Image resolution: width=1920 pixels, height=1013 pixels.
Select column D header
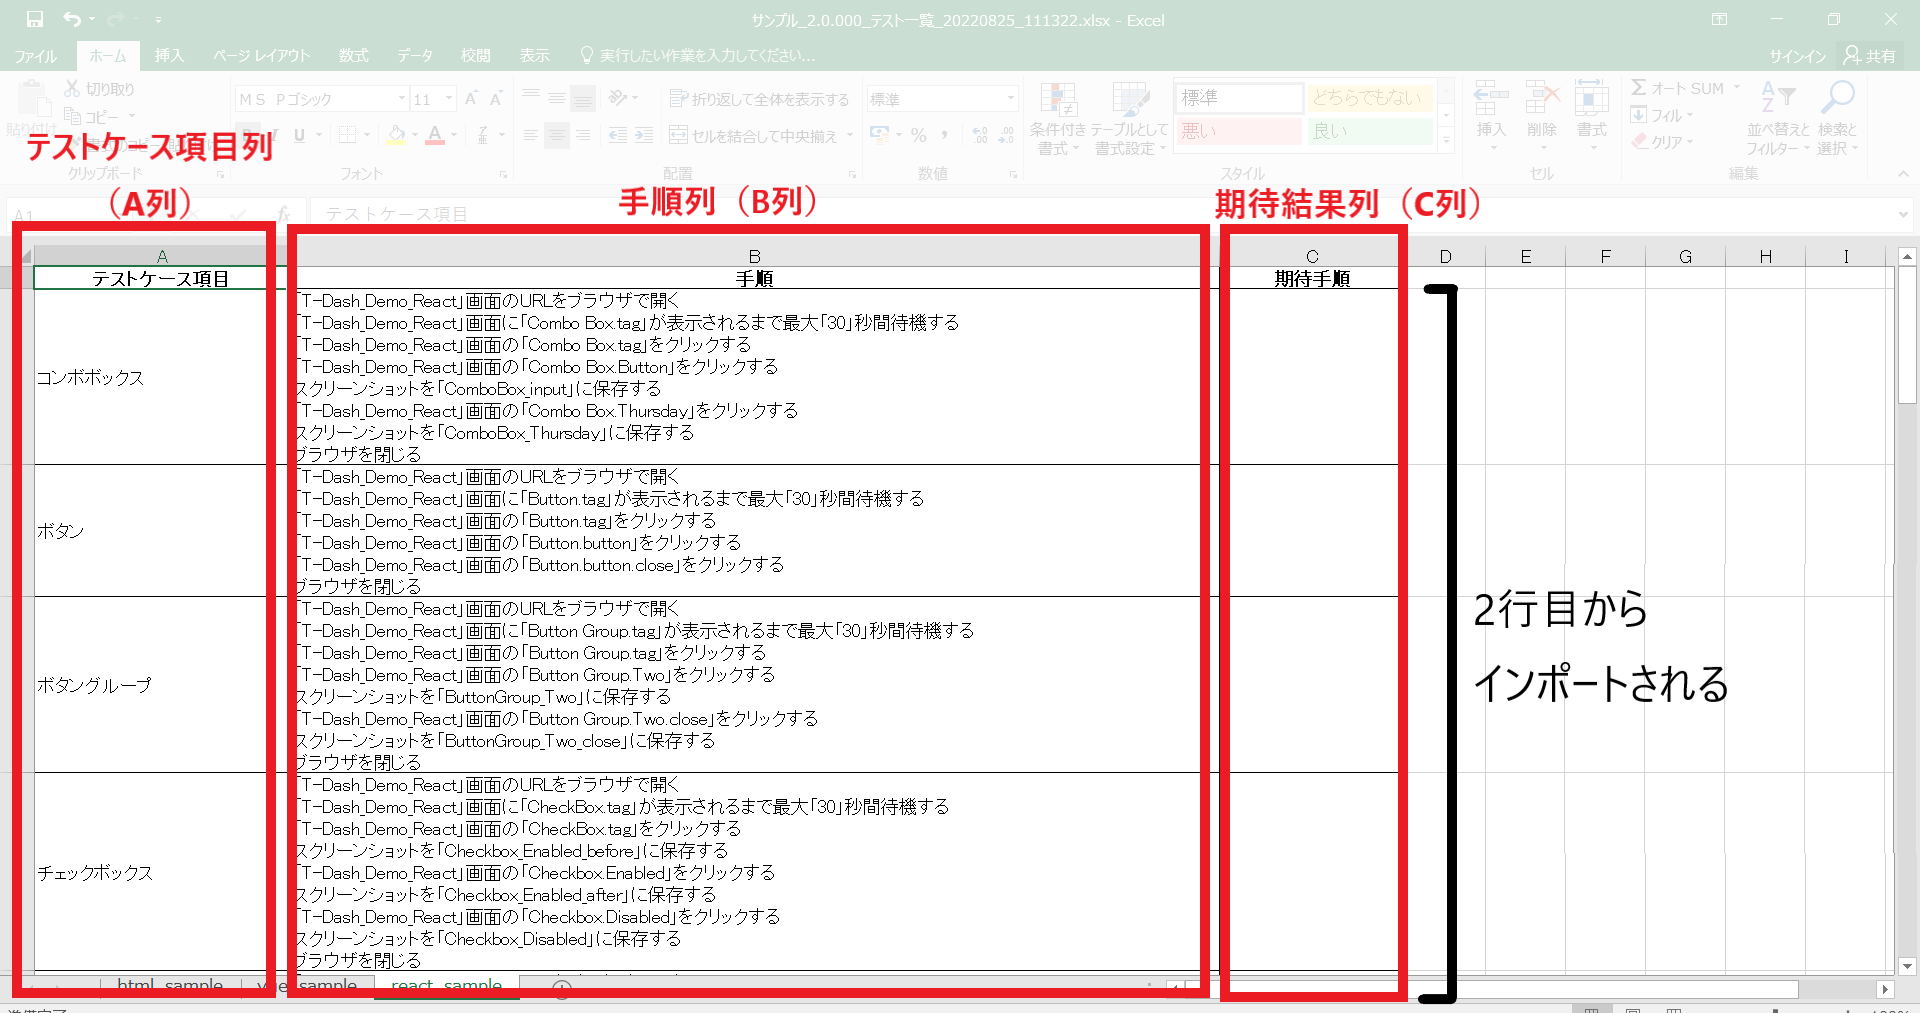[1445, 257]
